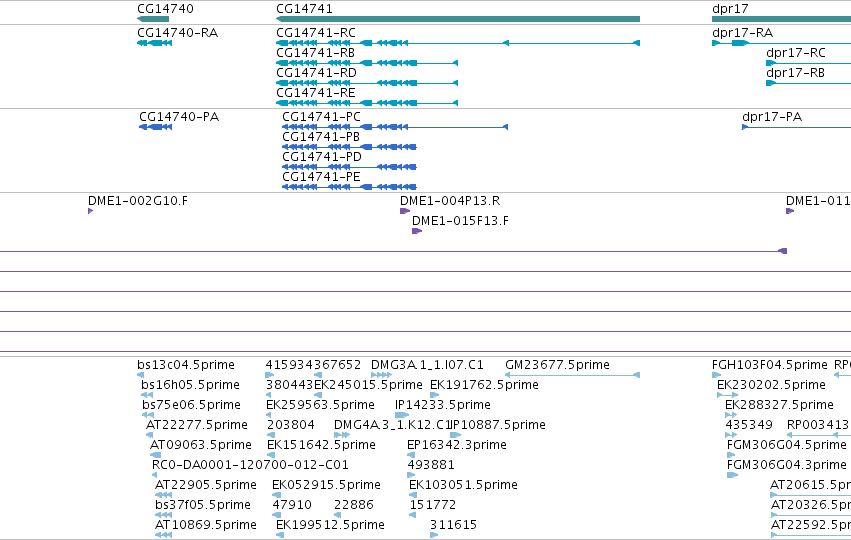Select EST bs13c04.5prime
851x540 pixels.
tap(186, 365)
